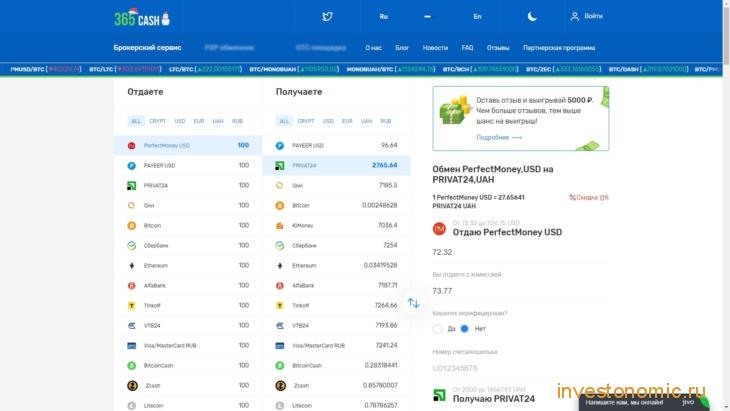Open the 365 Cash logo homepage
This screenshot has height=411, width=730.
pos(142,17)
